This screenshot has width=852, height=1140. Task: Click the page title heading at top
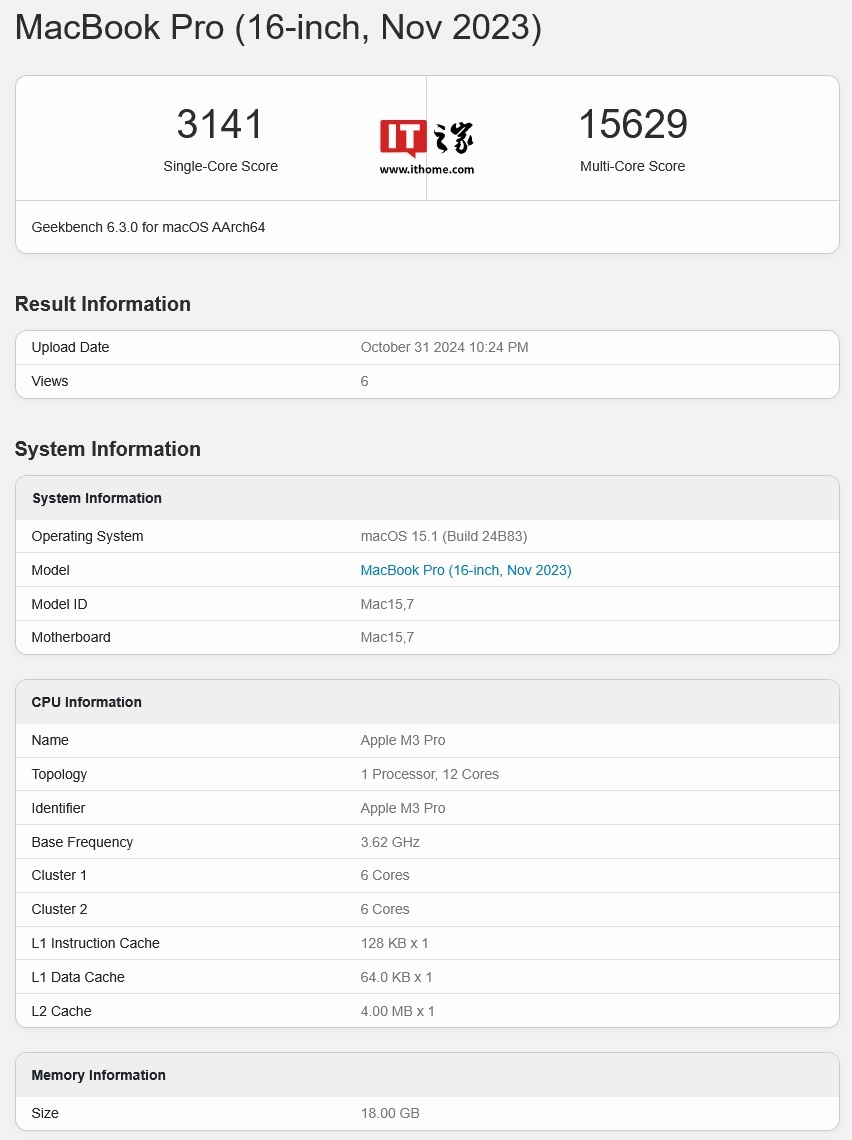(x=278, y=28)
